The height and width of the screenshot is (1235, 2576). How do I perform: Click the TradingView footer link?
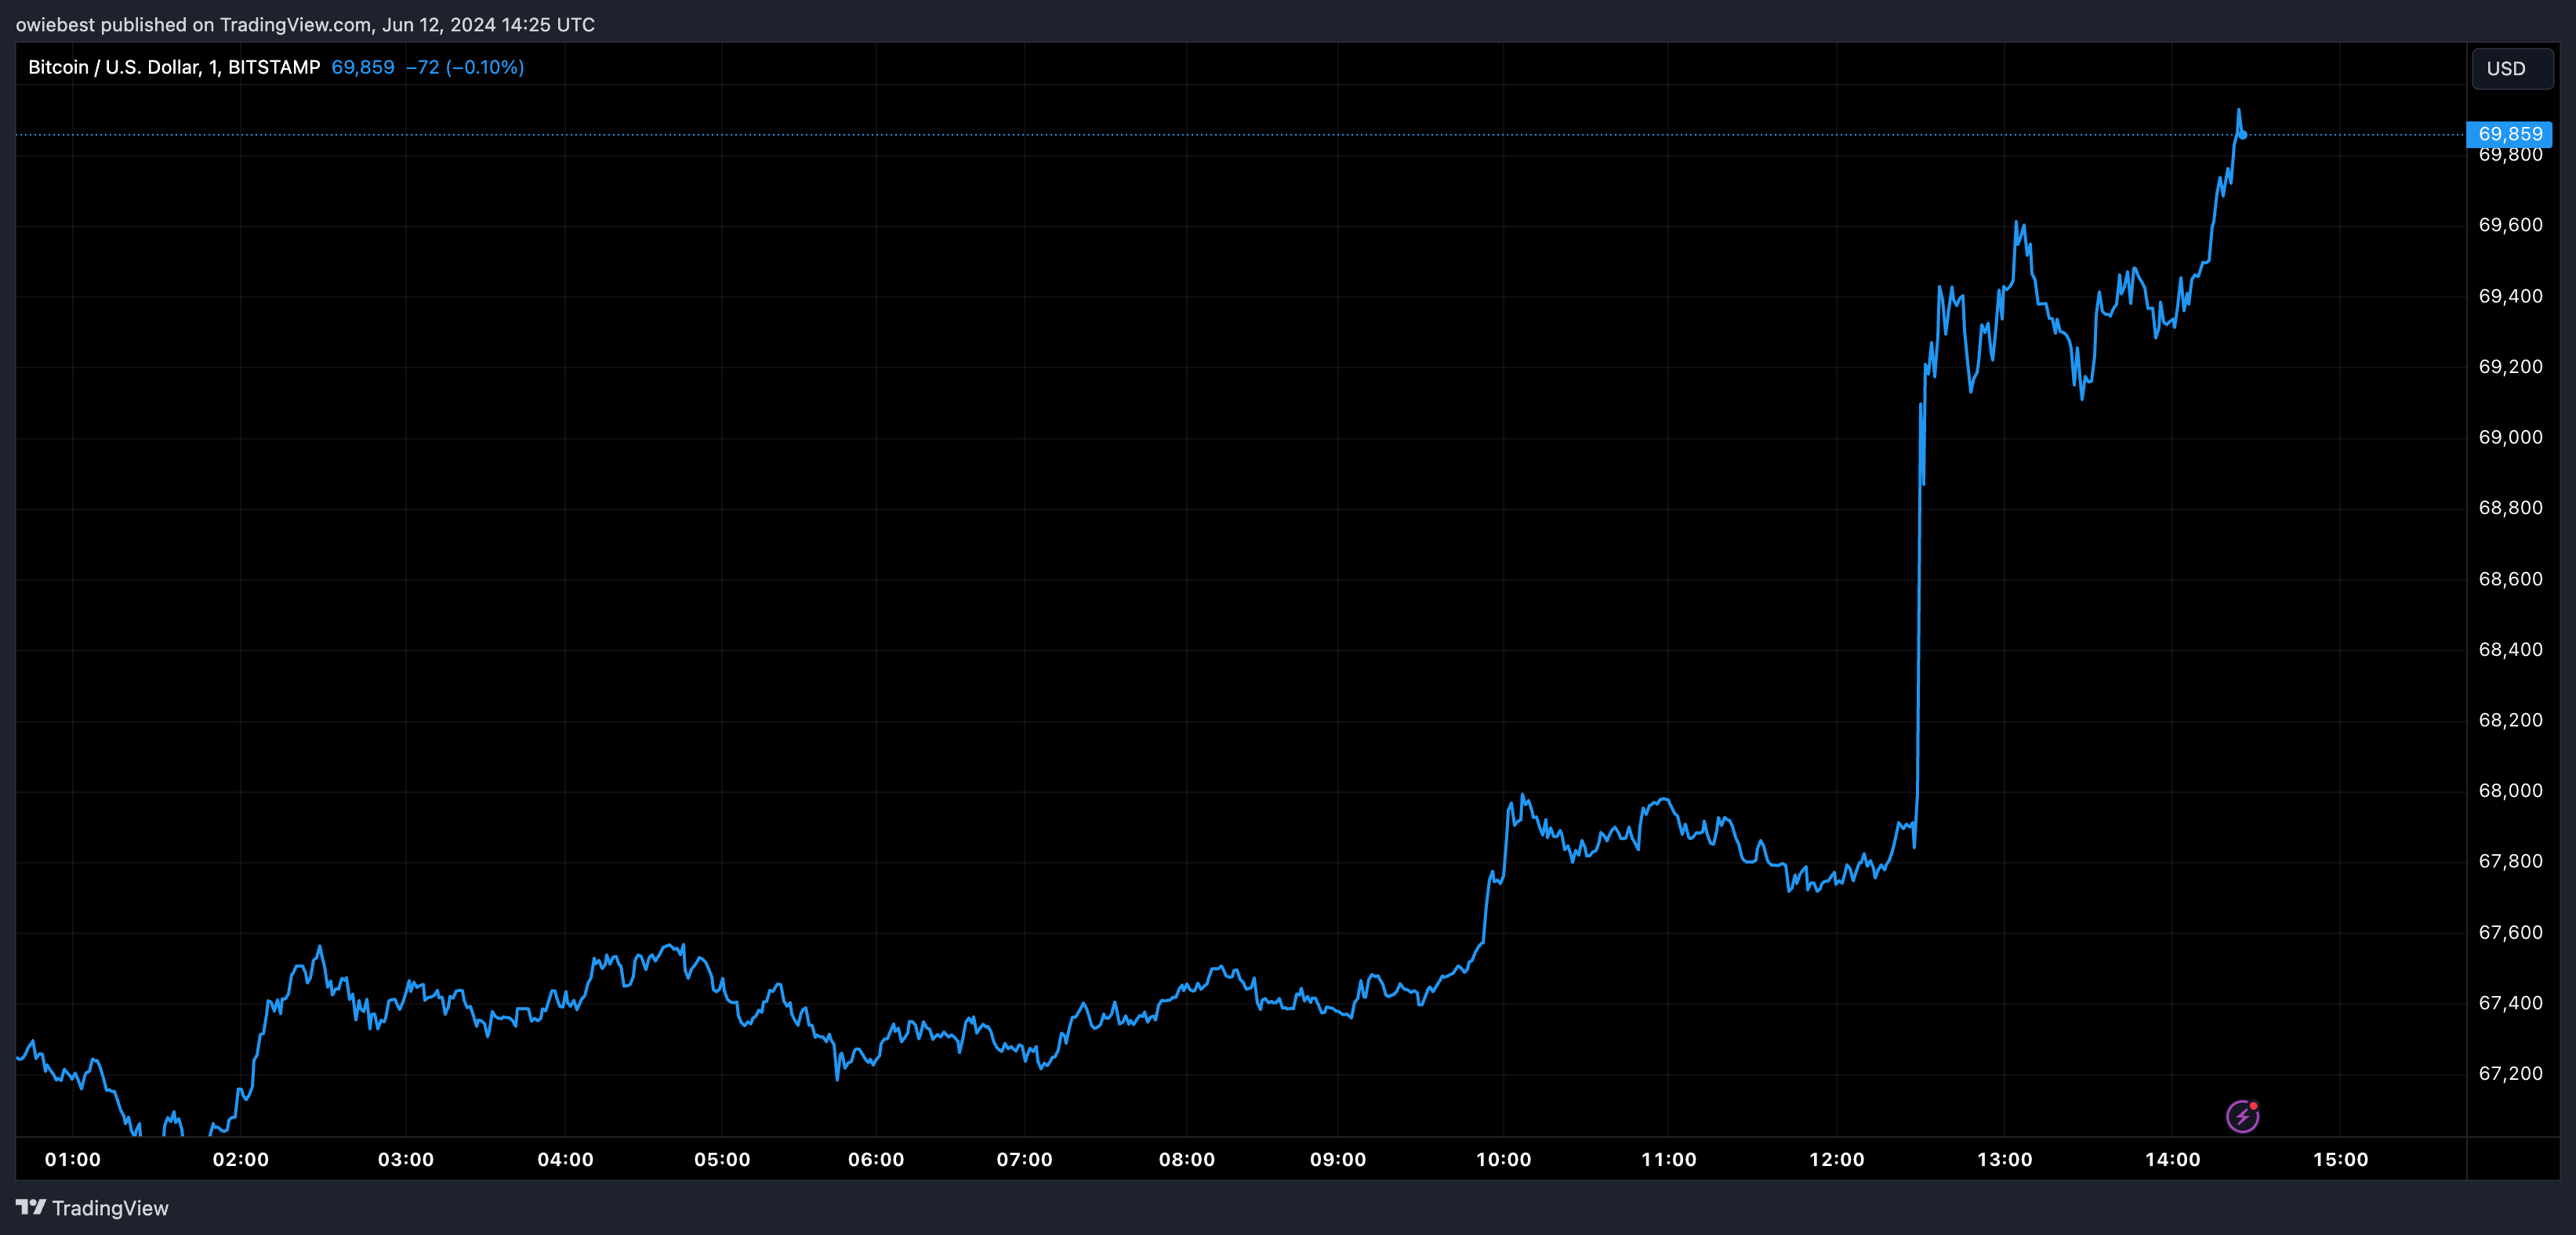coord(93,1208)
